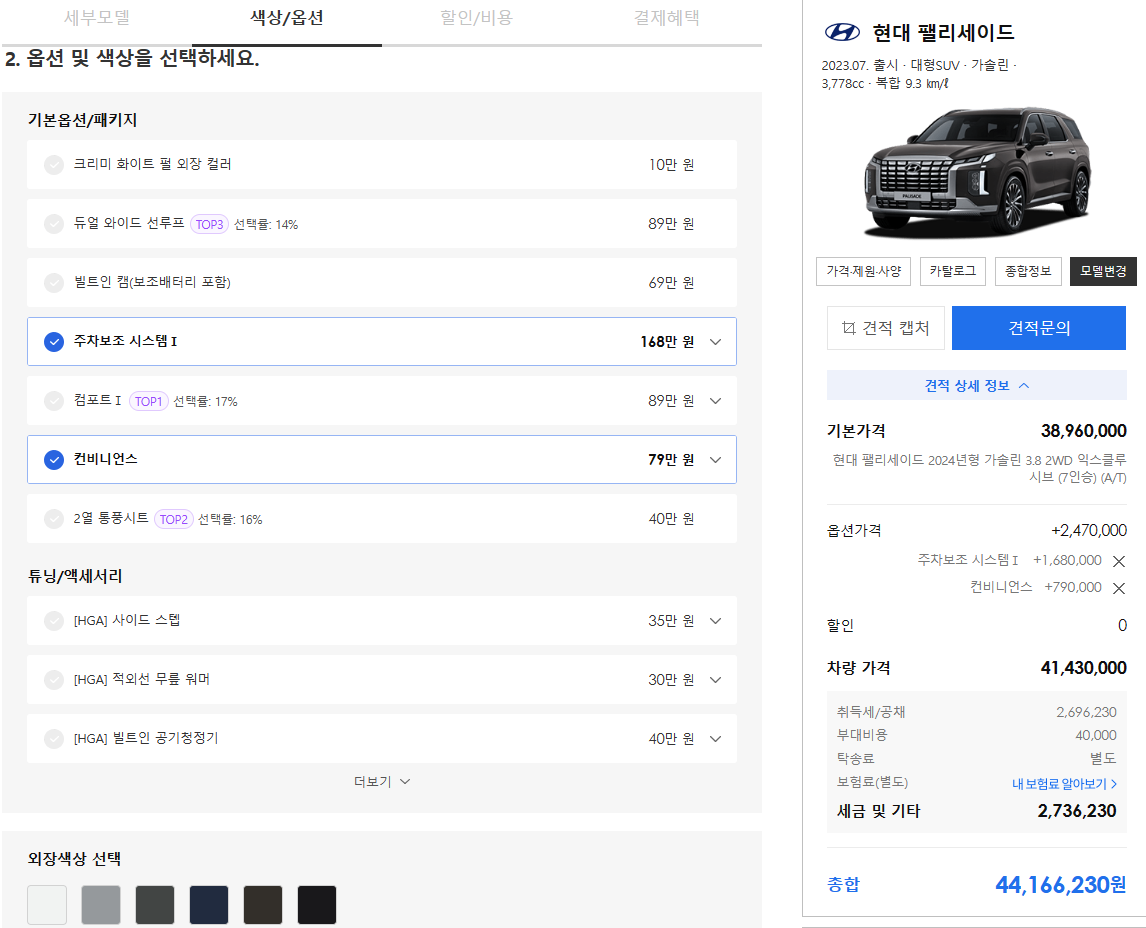Open 카탈로그 button

[952, 271]
